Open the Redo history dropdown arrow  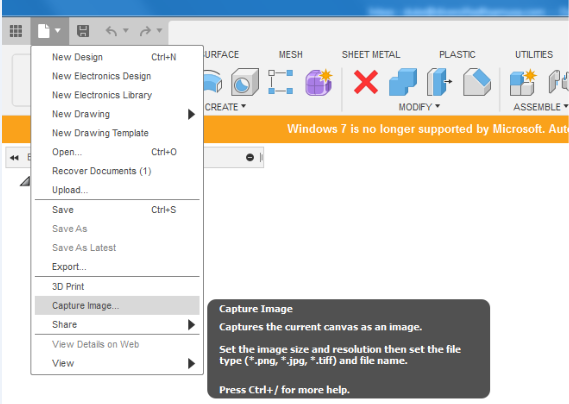pos(159,30)
